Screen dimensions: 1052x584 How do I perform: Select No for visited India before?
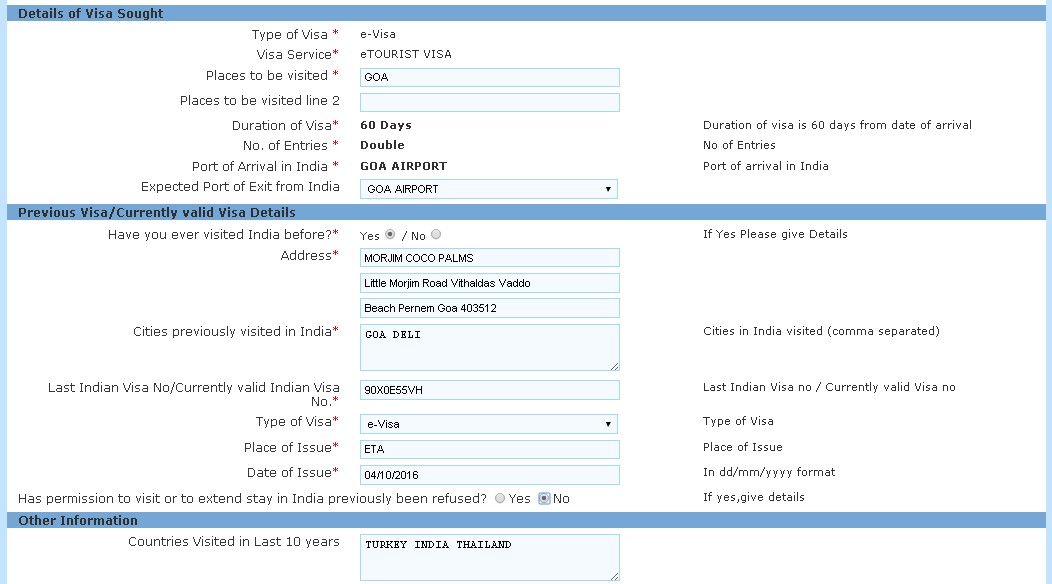(x=436, y=234)
